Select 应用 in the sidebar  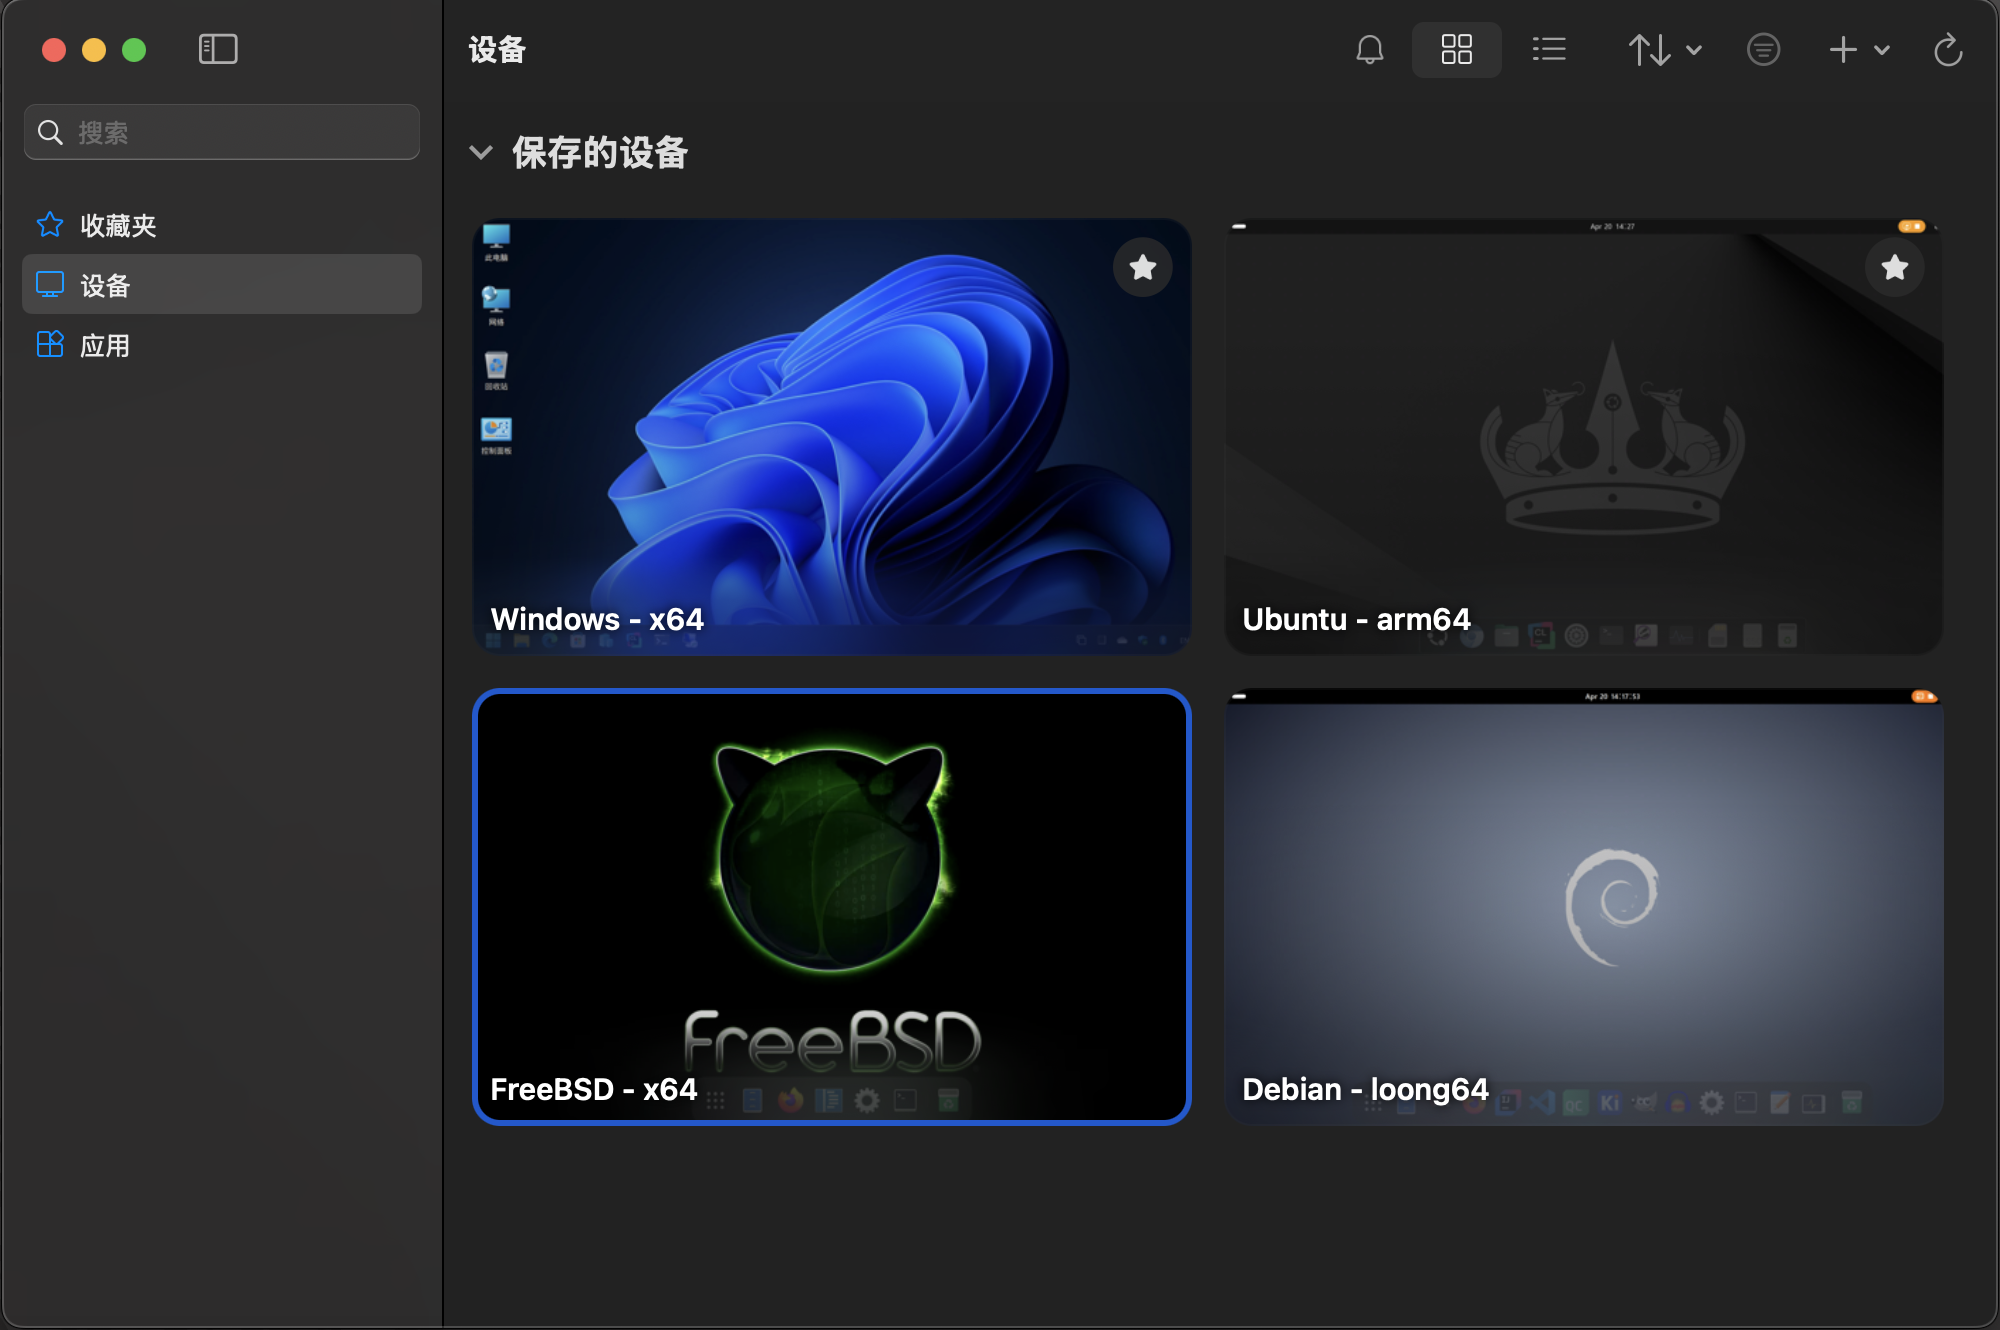coord(222,345)
